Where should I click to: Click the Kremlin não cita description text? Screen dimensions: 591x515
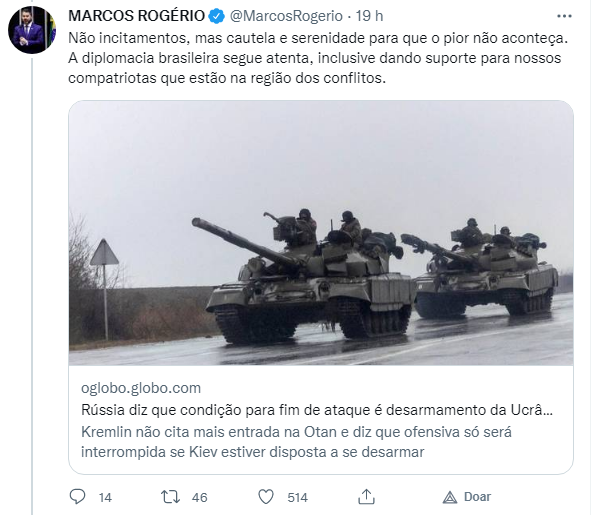tap(296, 442)
